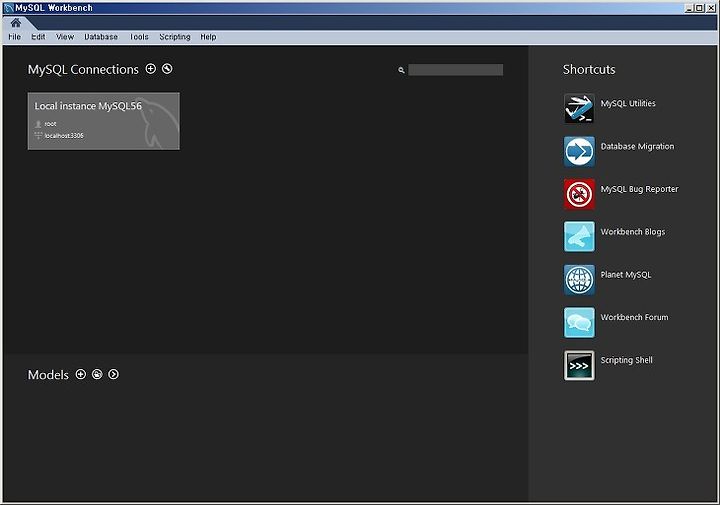Minimize the MySQL Workbench window
Screen dimensions: 720x505
(689, 8)
